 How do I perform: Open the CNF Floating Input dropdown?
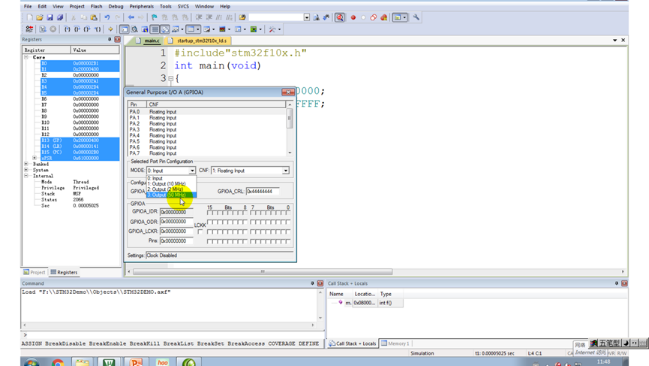(x=286, y=171)
